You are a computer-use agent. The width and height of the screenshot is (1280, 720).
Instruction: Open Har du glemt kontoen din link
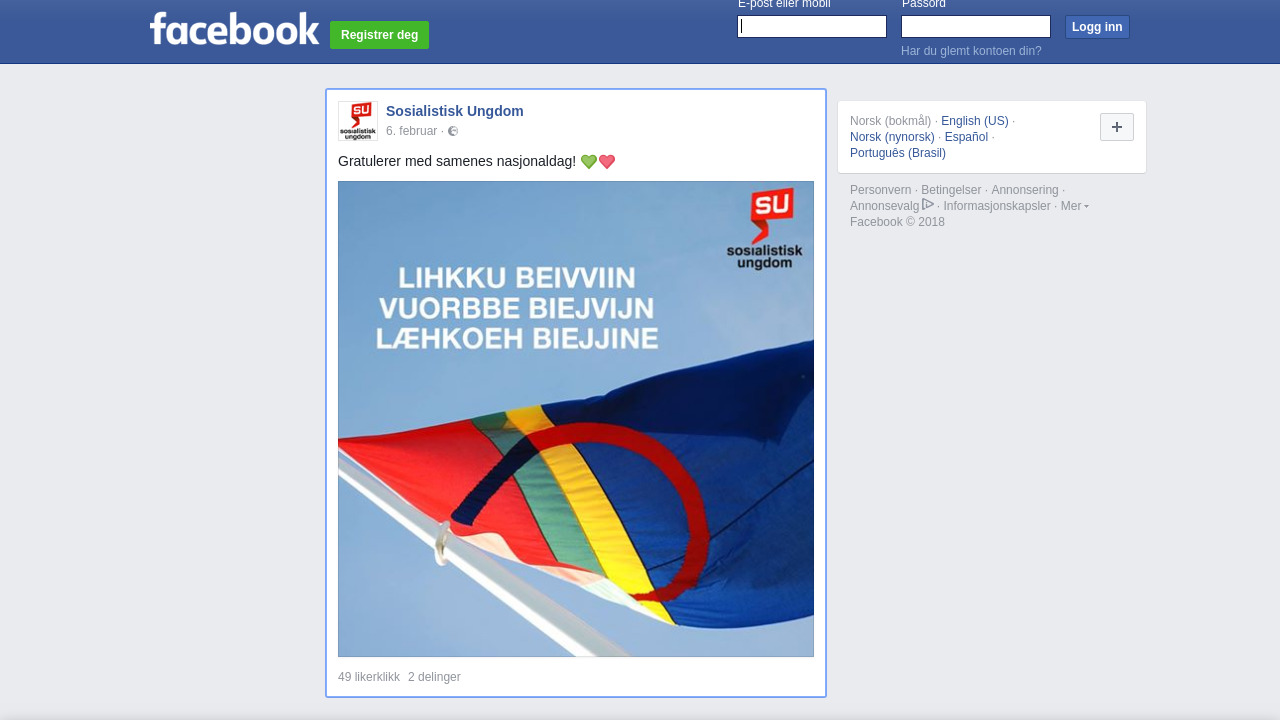(x=971, y=51)
